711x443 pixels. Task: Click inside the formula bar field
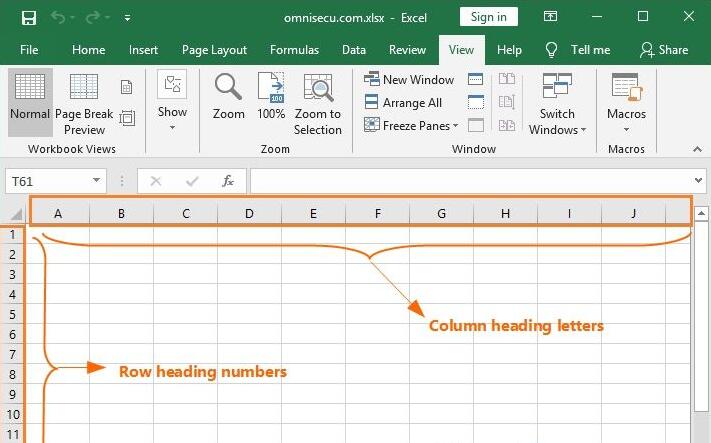(x=472, y=181)
